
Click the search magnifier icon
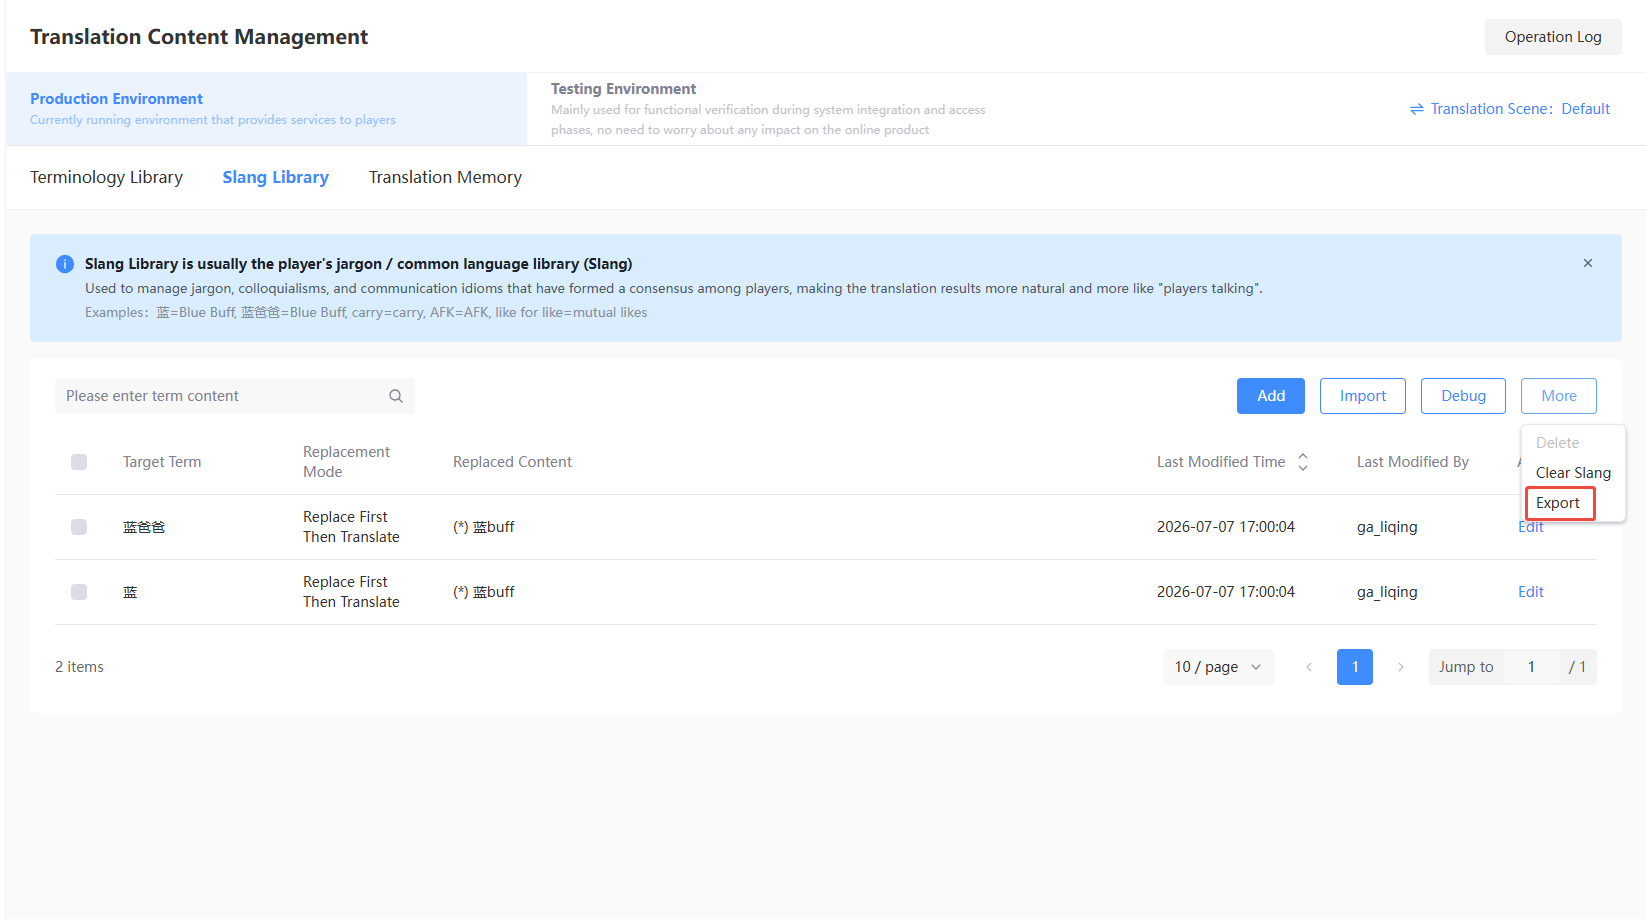[x=396, y=396]
